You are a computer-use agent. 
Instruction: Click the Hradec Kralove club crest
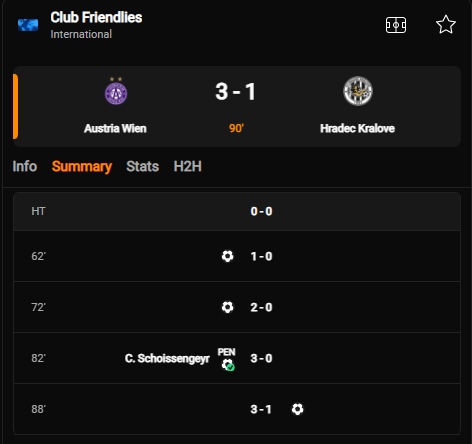pos(358,91)
